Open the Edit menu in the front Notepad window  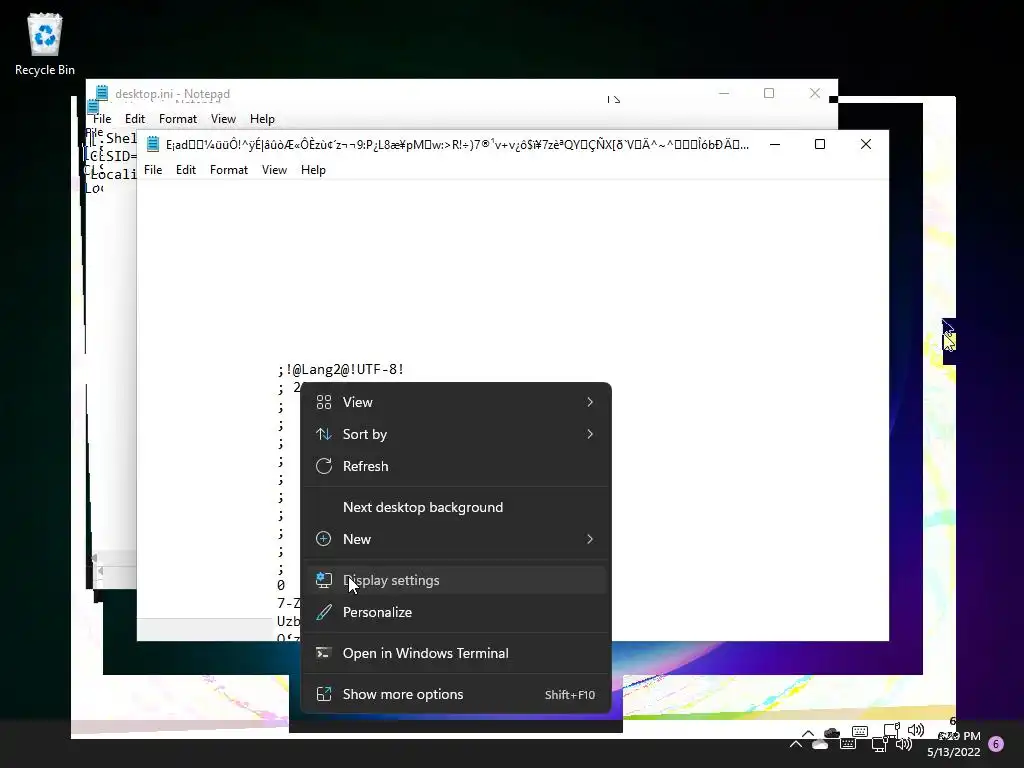click(x=185, y=170)
